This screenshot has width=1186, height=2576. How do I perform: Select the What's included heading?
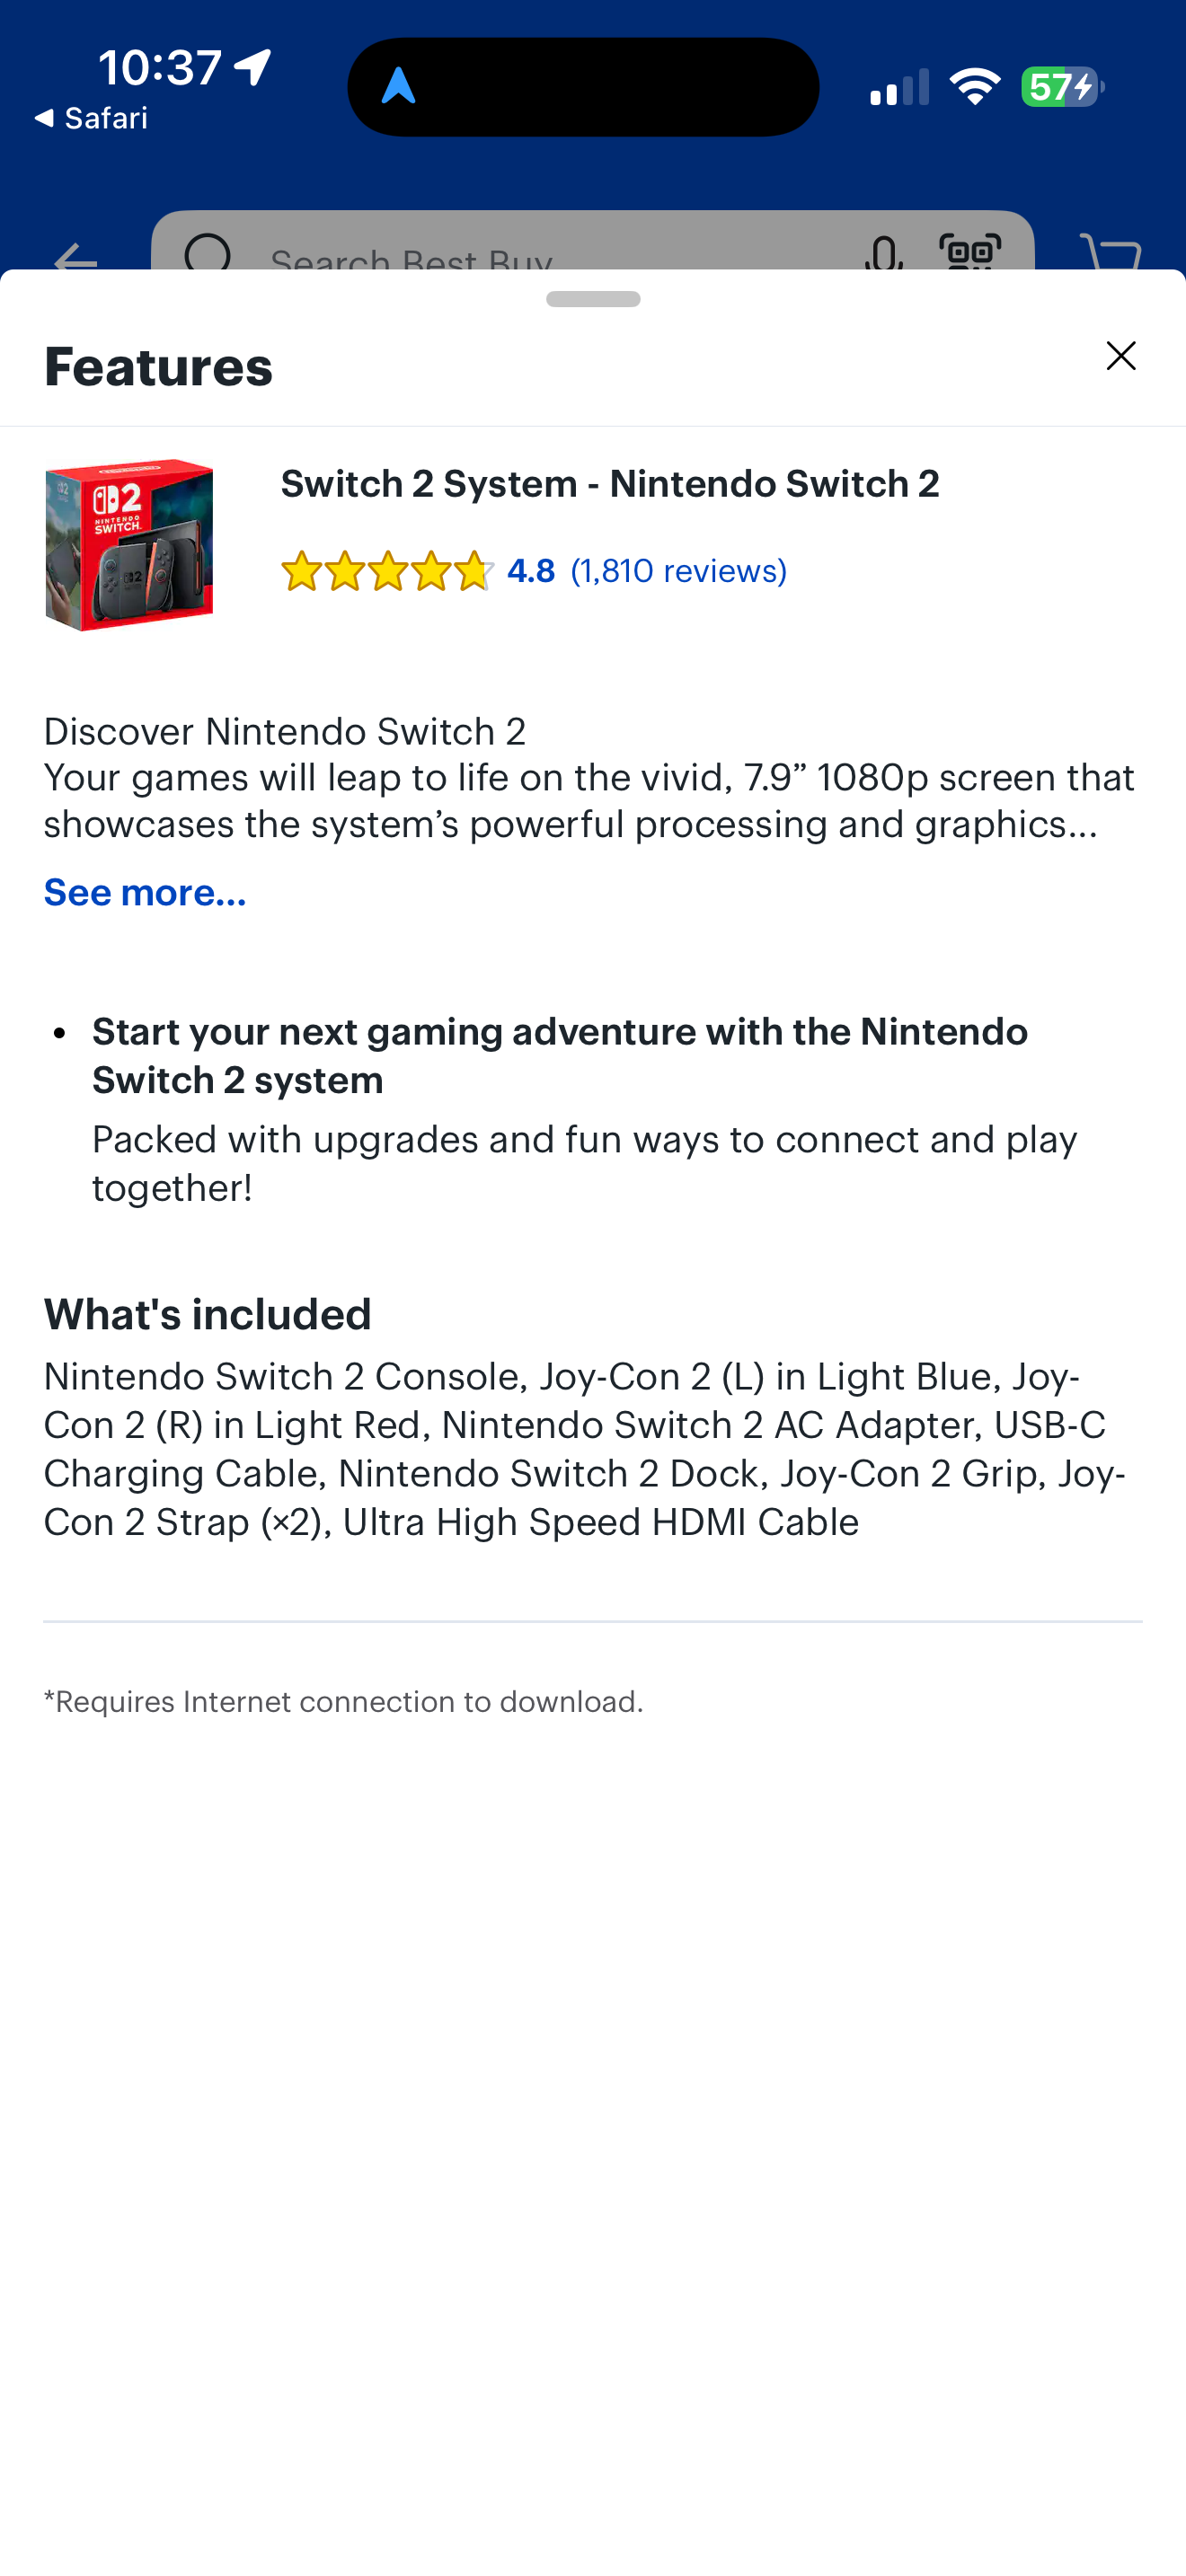[207, 1314]
